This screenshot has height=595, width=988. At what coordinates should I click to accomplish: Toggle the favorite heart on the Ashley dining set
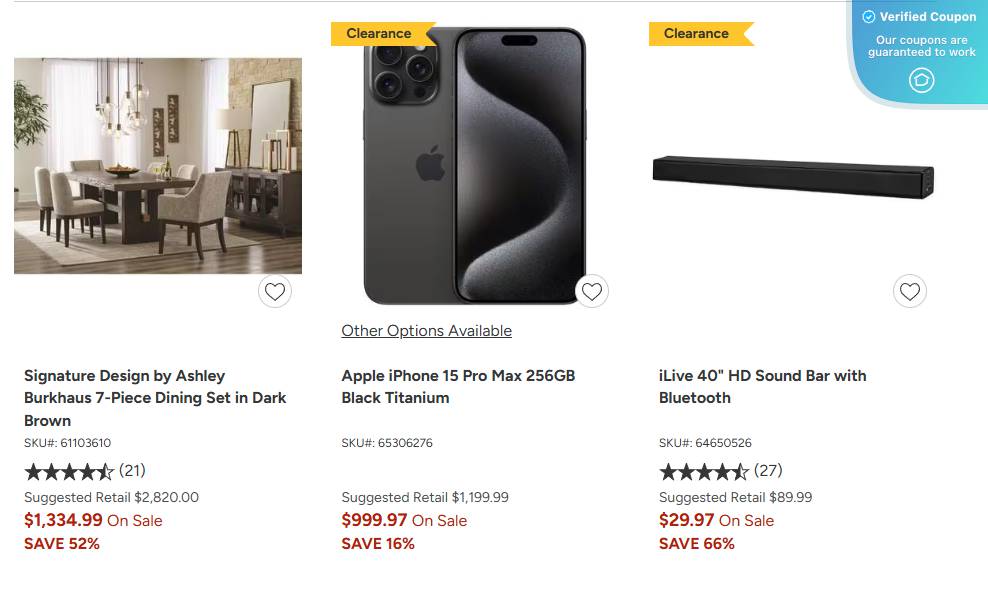point(275,291)
